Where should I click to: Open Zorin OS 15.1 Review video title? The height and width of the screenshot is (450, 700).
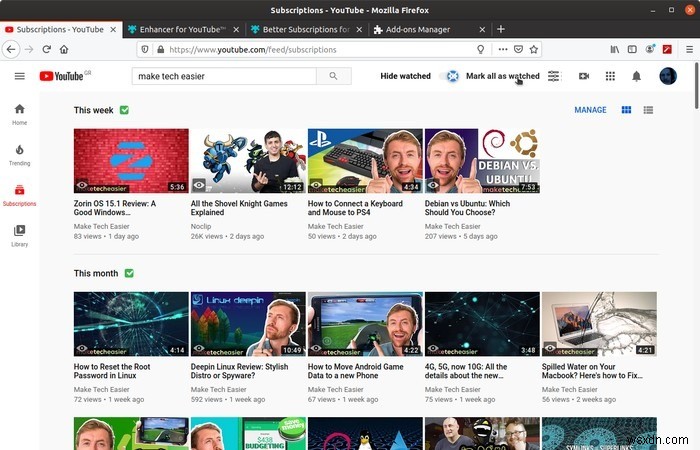115,208
